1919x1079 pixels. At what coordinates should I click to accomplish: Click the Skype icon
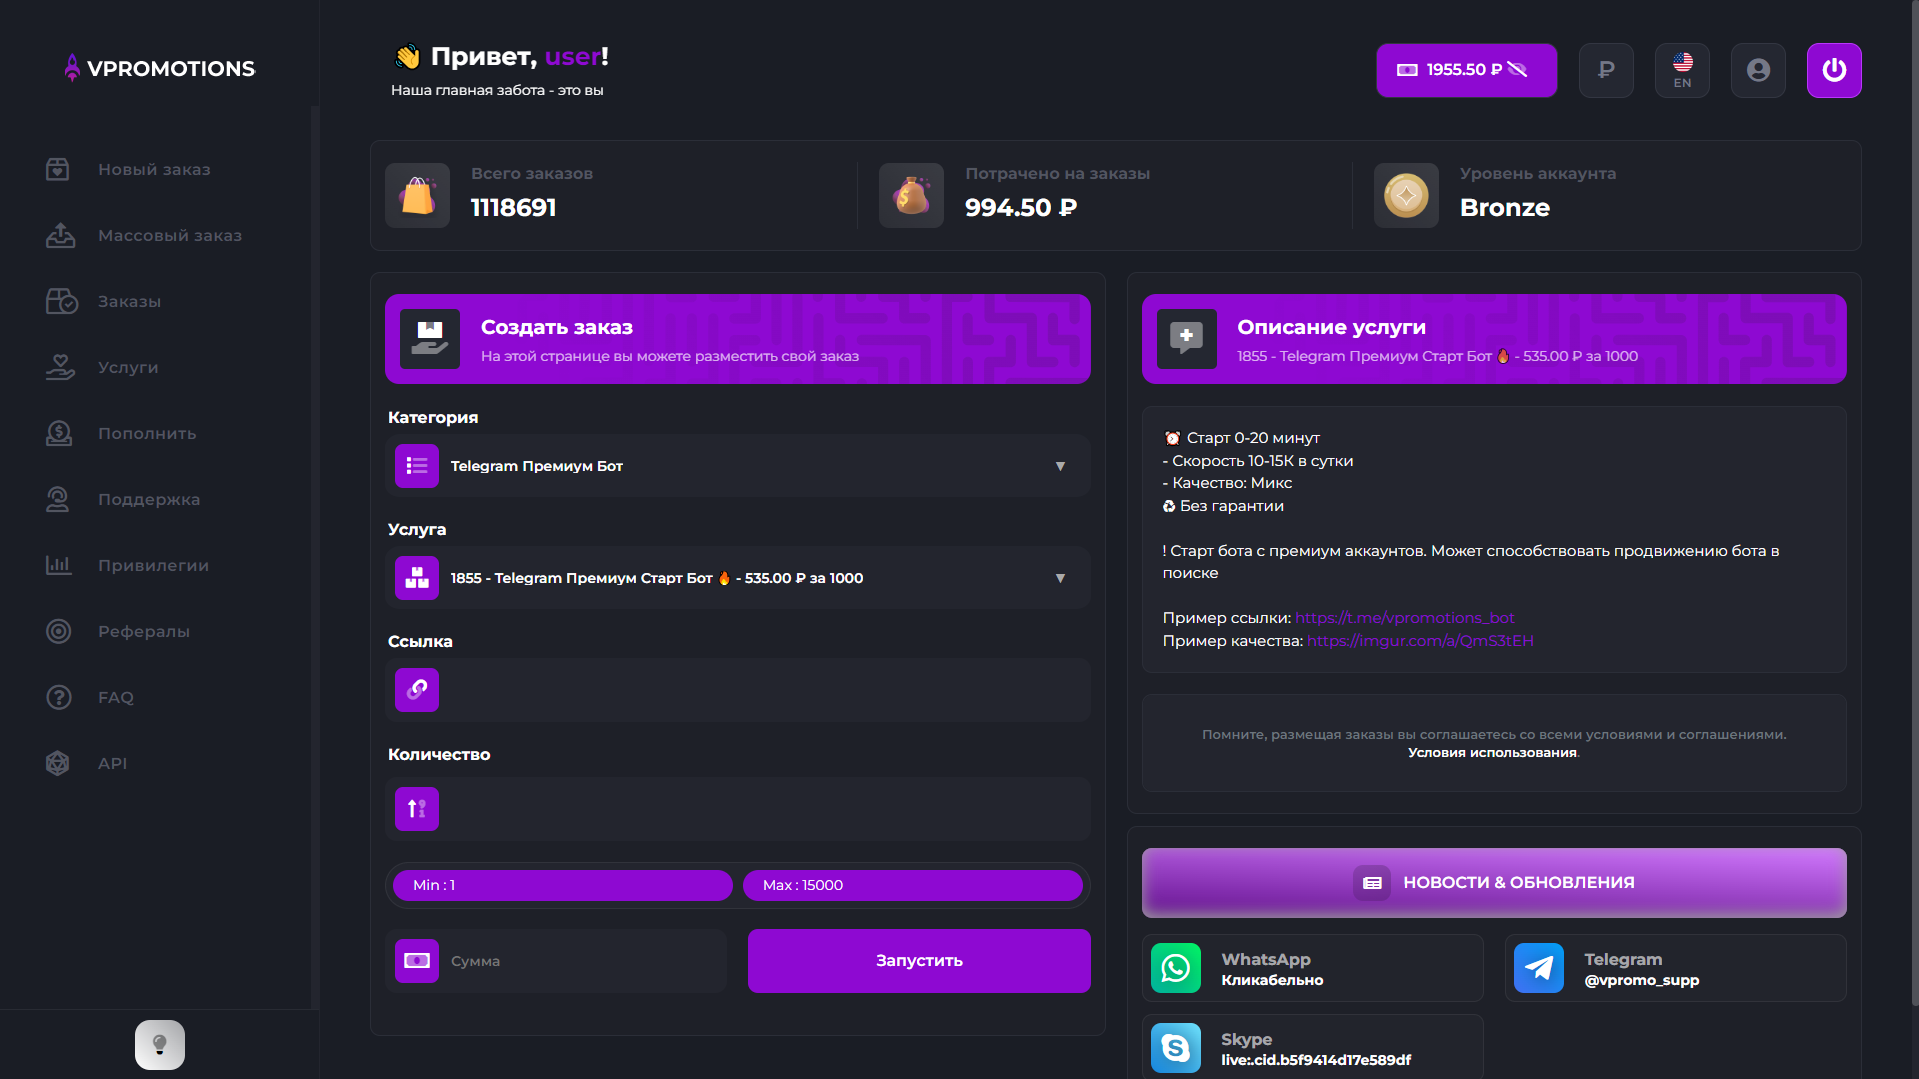tap(1176, 1048)
